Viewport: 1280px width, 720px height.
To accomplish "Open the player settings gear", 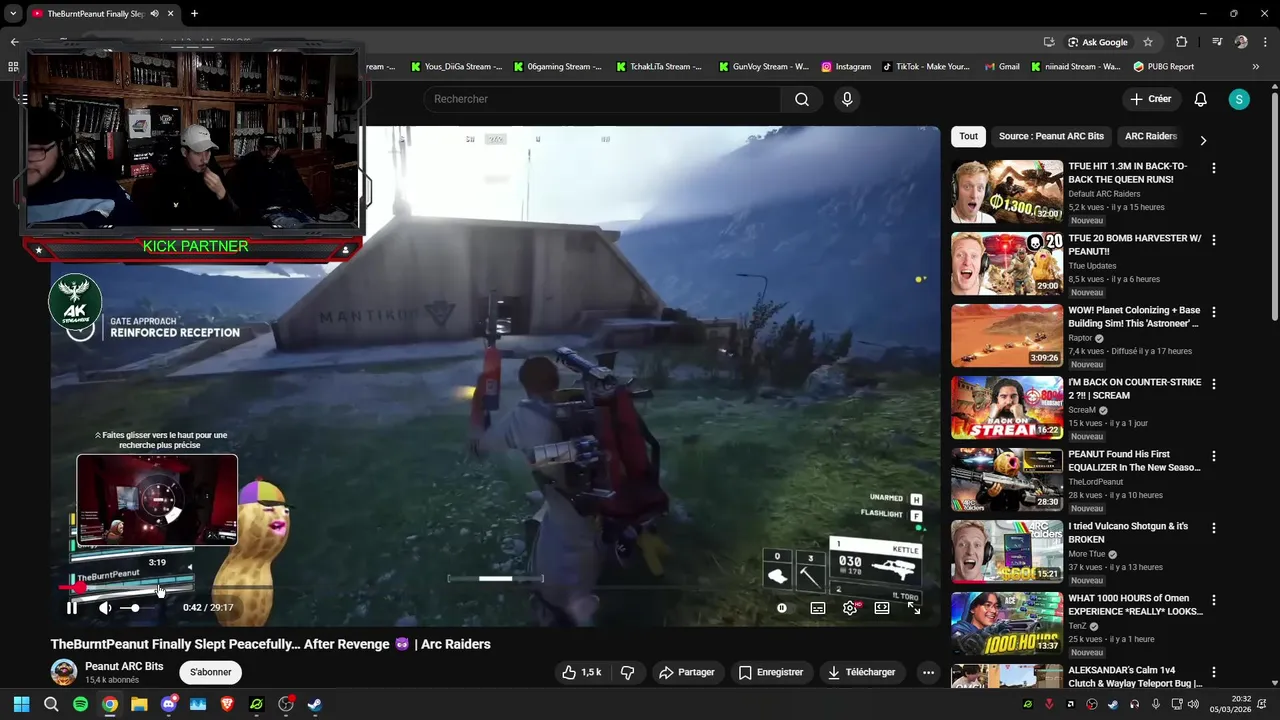I will pos(850,608).
